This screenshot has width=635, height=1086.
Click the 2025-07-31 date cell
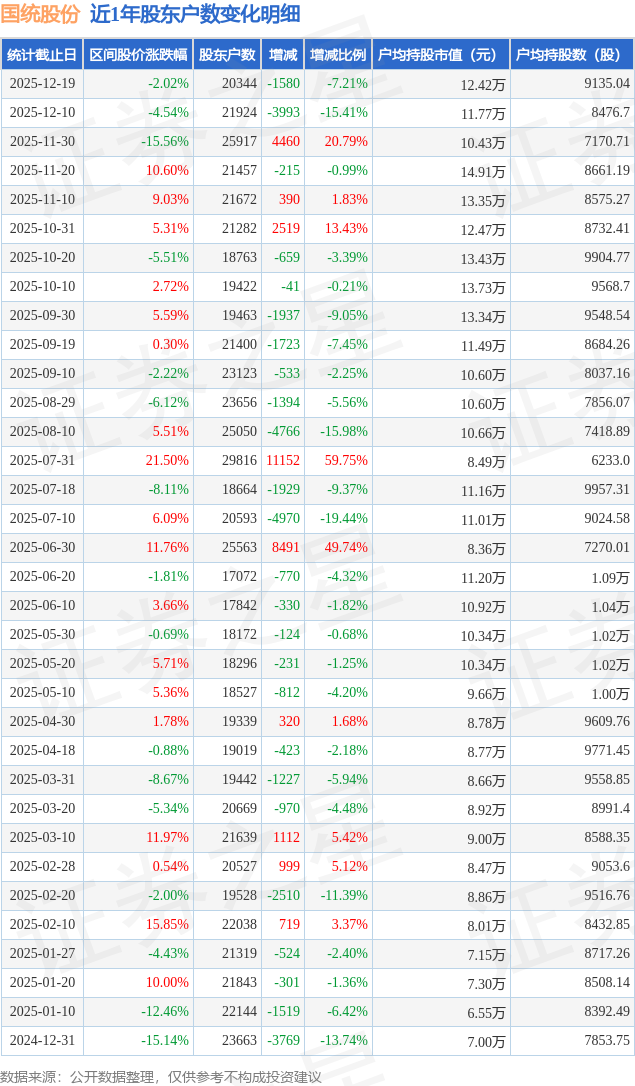(42, 461)
